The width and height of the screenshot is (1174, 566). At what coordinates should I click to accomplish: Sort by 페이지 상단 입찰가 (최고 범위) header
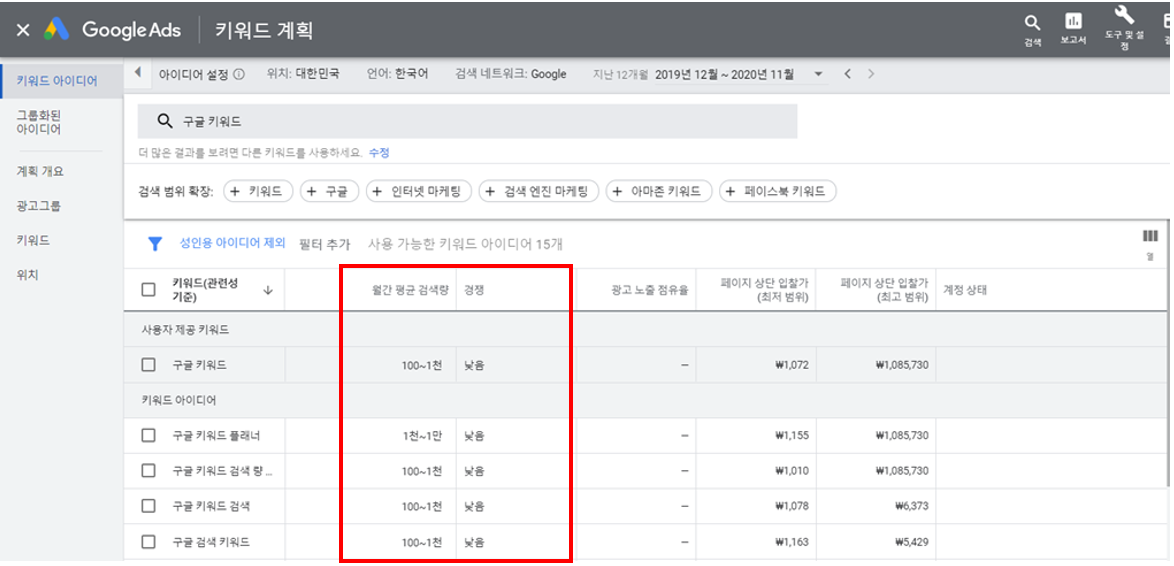884,290
